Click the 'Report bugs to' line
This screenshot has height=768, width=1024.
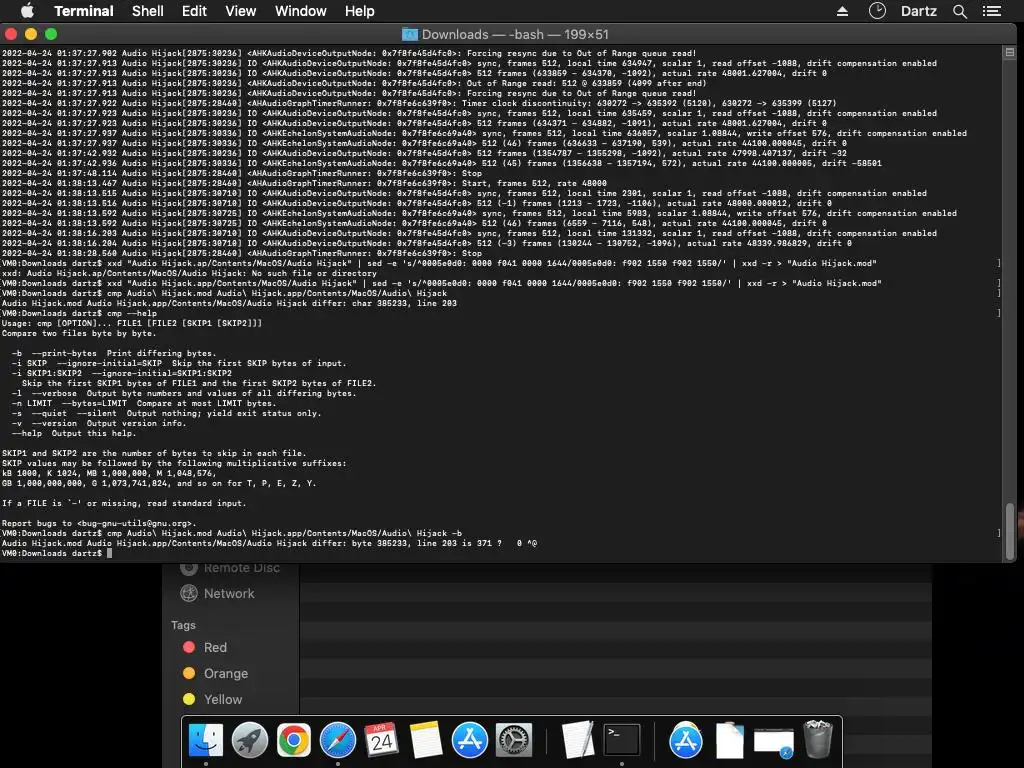pyautogui.click(x=99, y=523)
